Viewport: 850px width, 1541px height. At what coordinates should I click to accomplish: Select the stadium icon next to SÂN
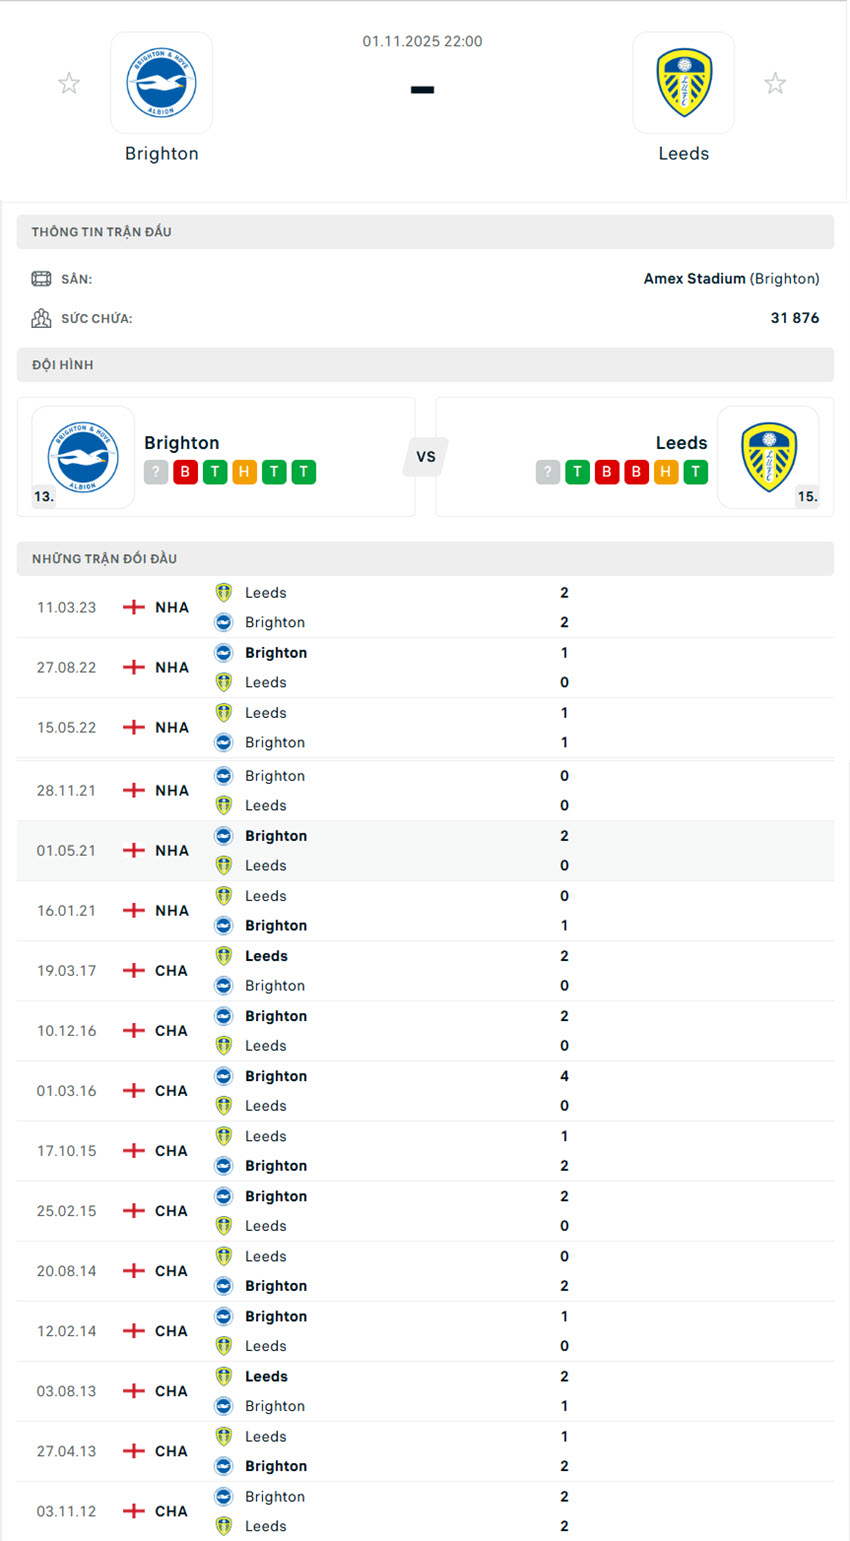[41, 278]
